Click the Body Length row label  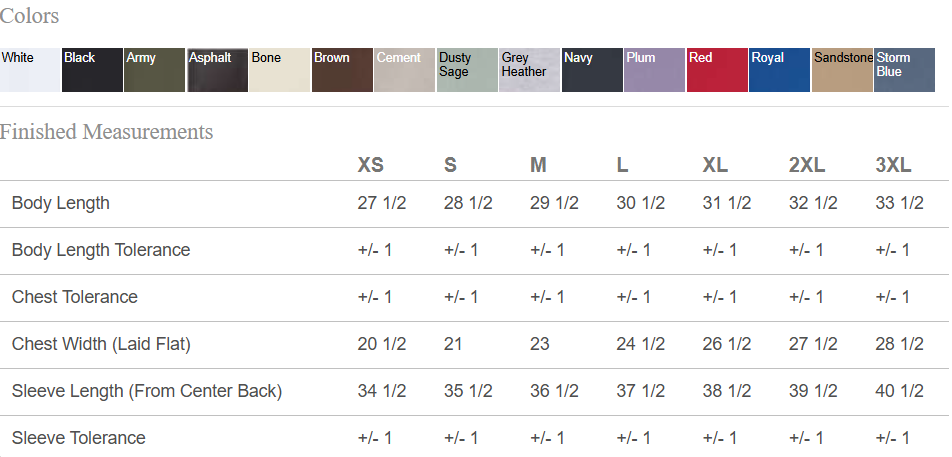coord(61,203)
